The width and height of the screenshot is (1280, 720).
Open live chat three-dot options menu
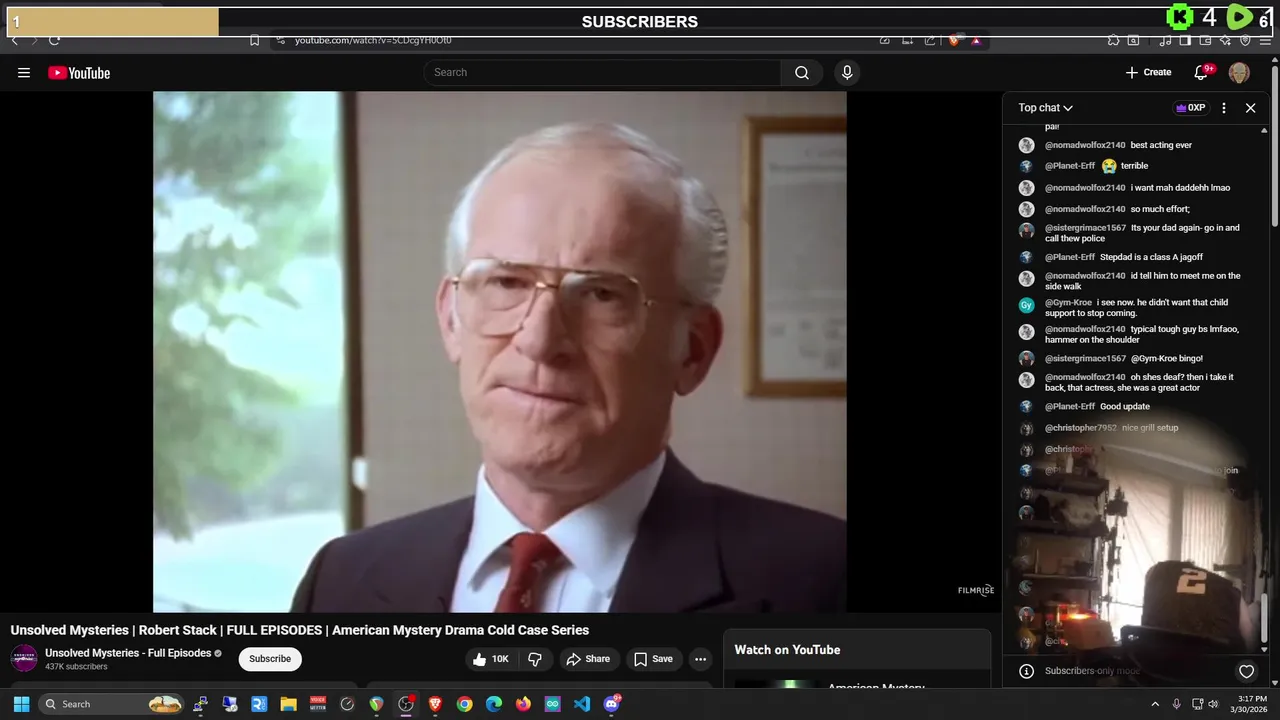point(1224,108)
